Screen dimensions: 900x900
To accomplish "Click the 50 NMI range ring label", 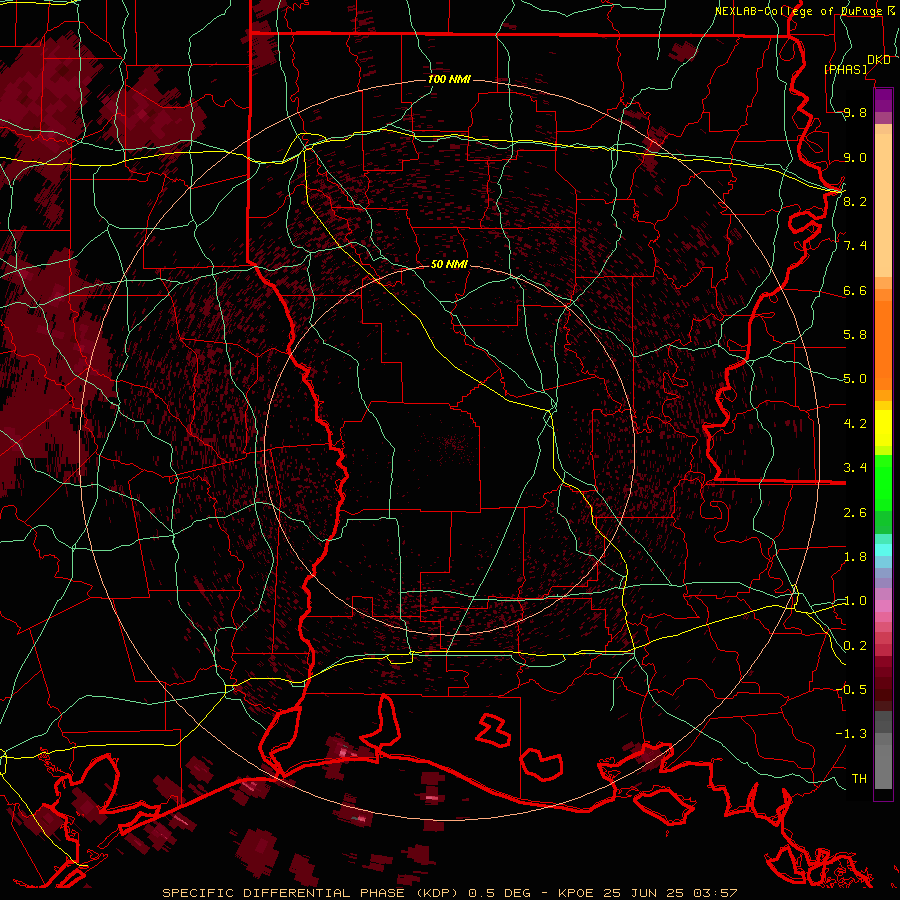I will click(x=449, y=264).
